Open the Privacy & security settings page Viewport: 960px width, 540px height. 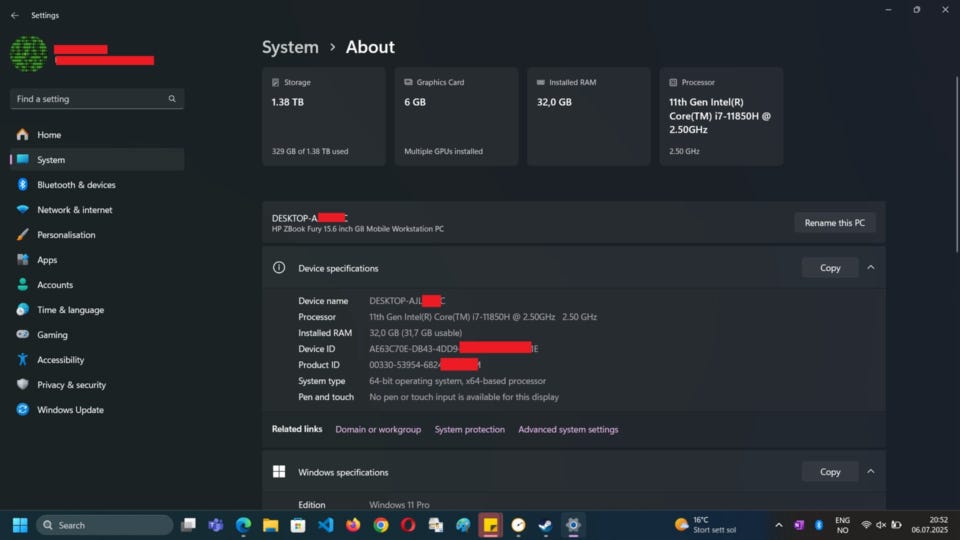pyautogui.click(x=71, y=385)
